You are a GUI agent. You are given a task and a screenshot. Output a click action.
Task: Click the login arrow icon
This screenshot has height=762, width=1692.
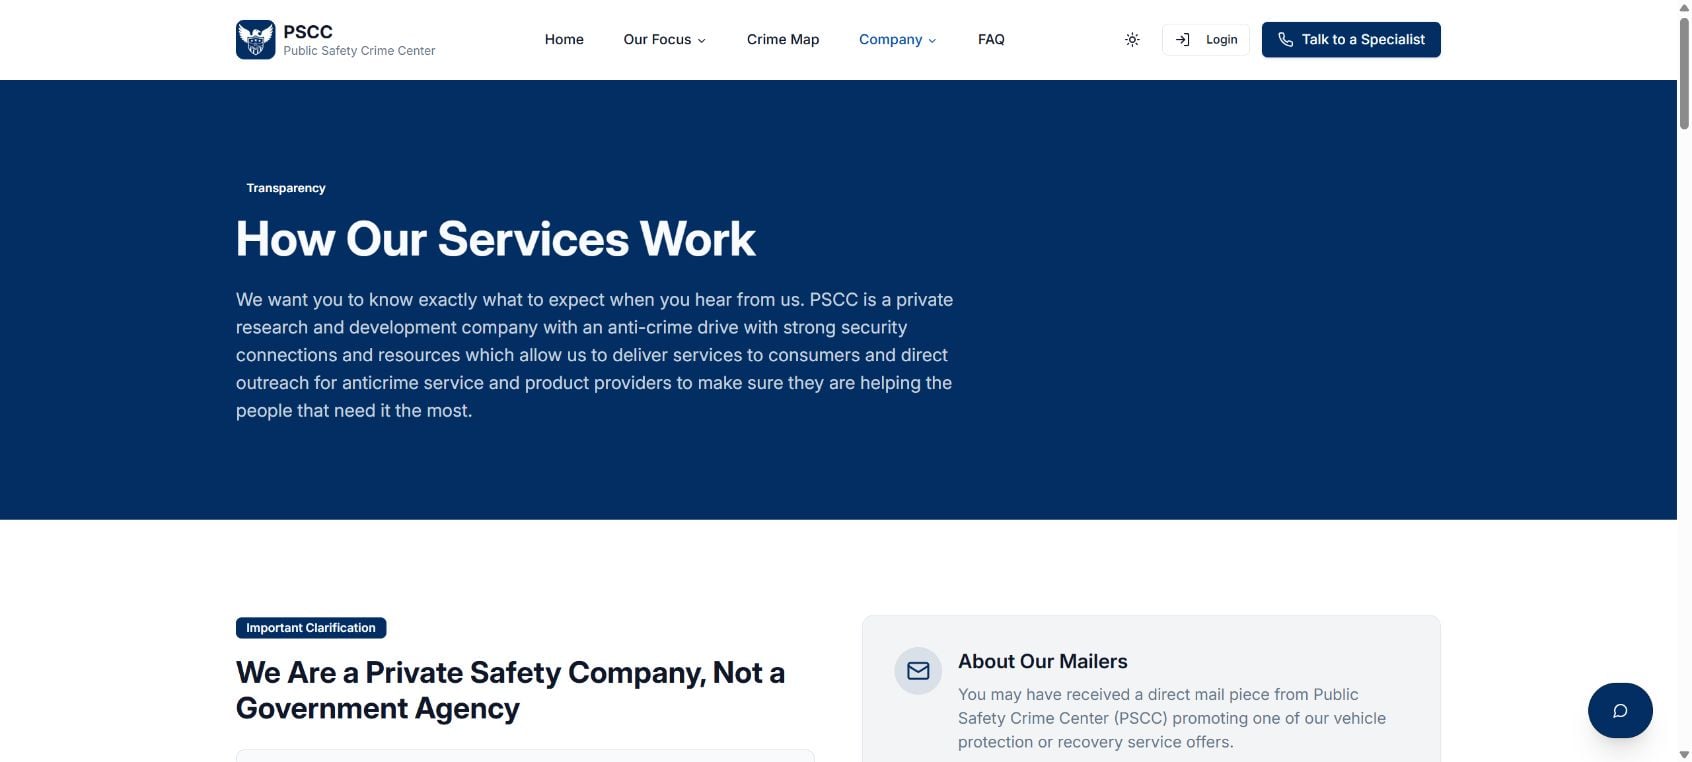(x=1182, y=40)
